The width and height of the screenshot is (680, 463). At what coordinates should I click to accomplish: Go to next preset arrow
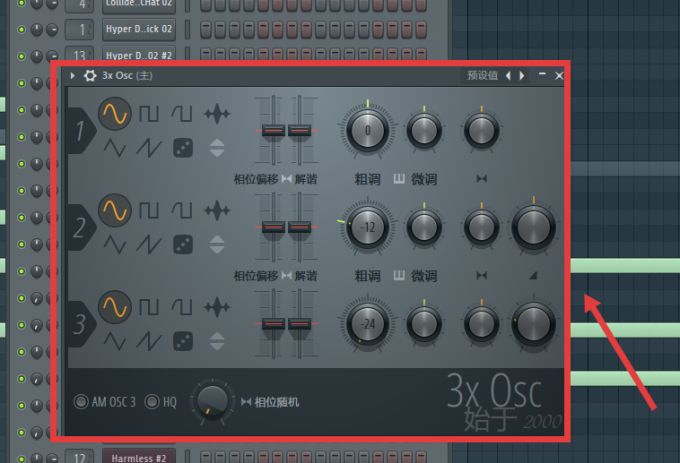pyautogui.click(x=522, y=76)
